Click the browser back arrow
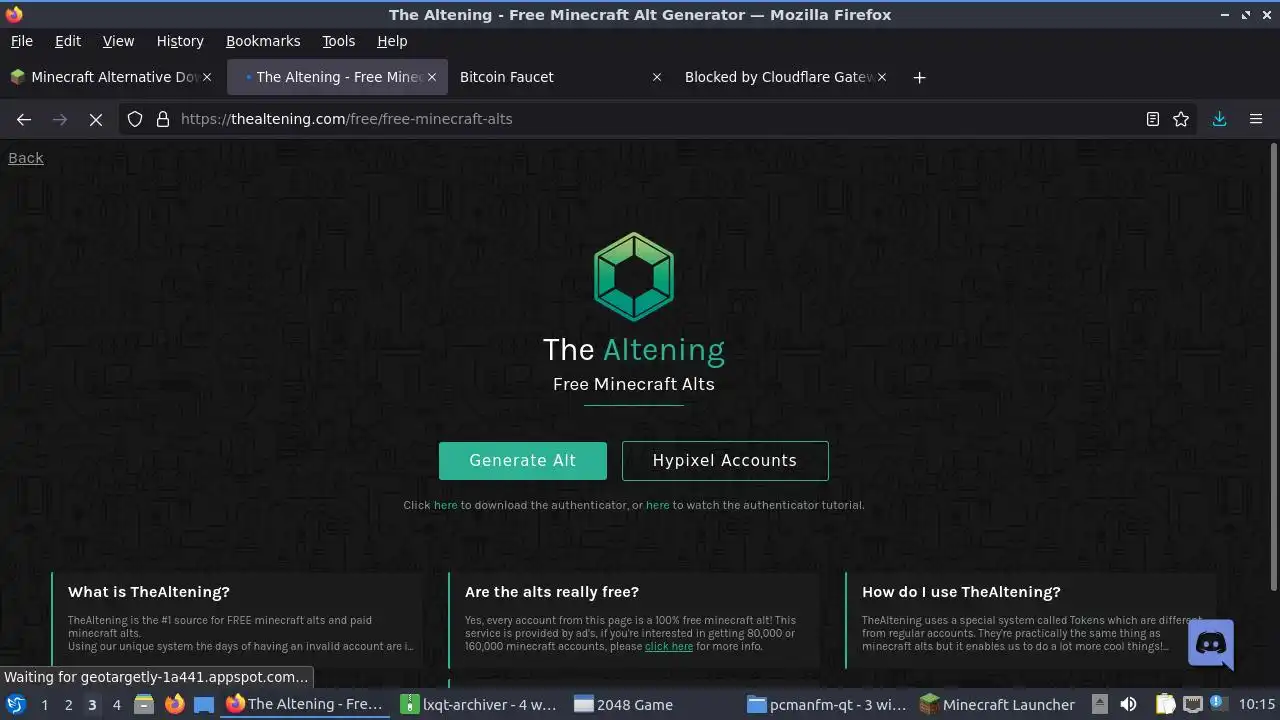 click(x=24, y=119)
